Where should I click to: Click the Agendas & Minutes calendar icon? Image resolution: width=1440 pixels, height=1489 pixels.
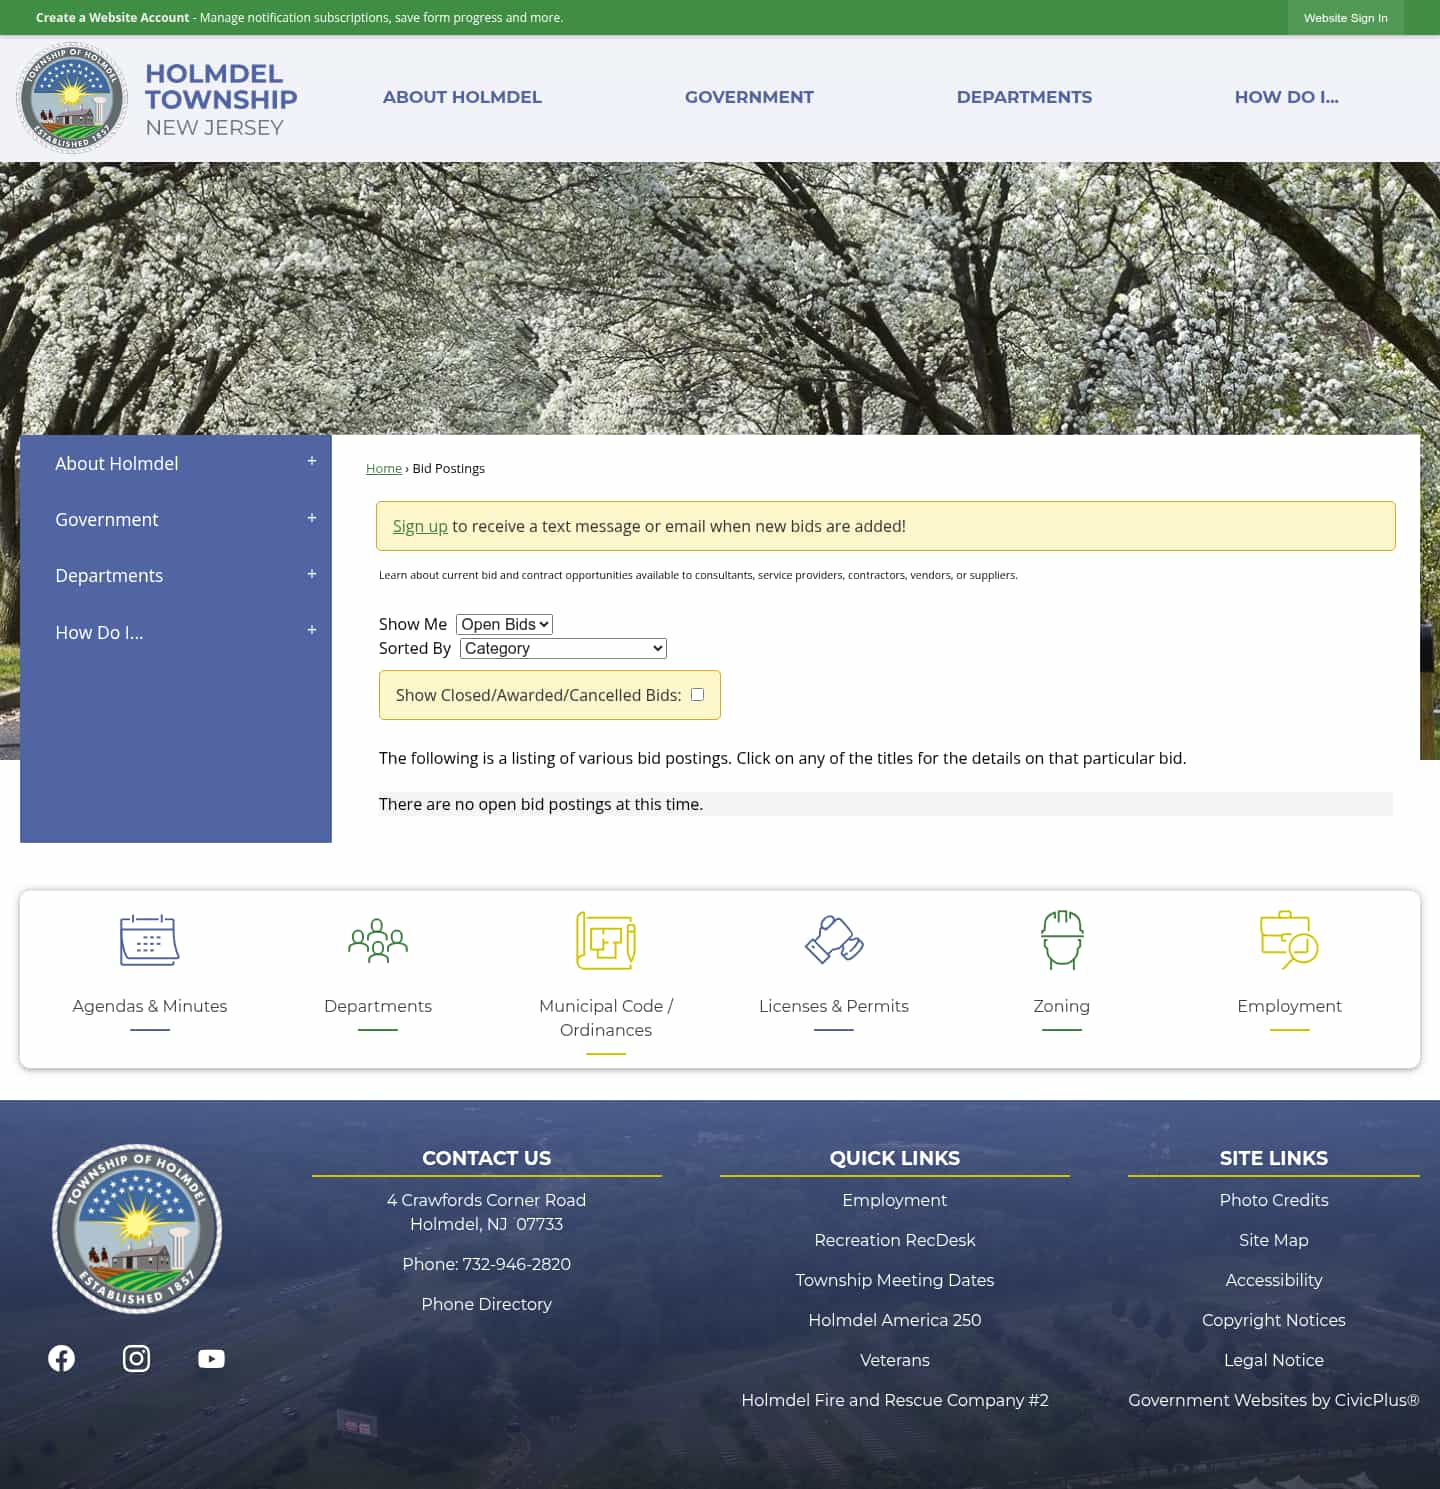coord(149,940)
